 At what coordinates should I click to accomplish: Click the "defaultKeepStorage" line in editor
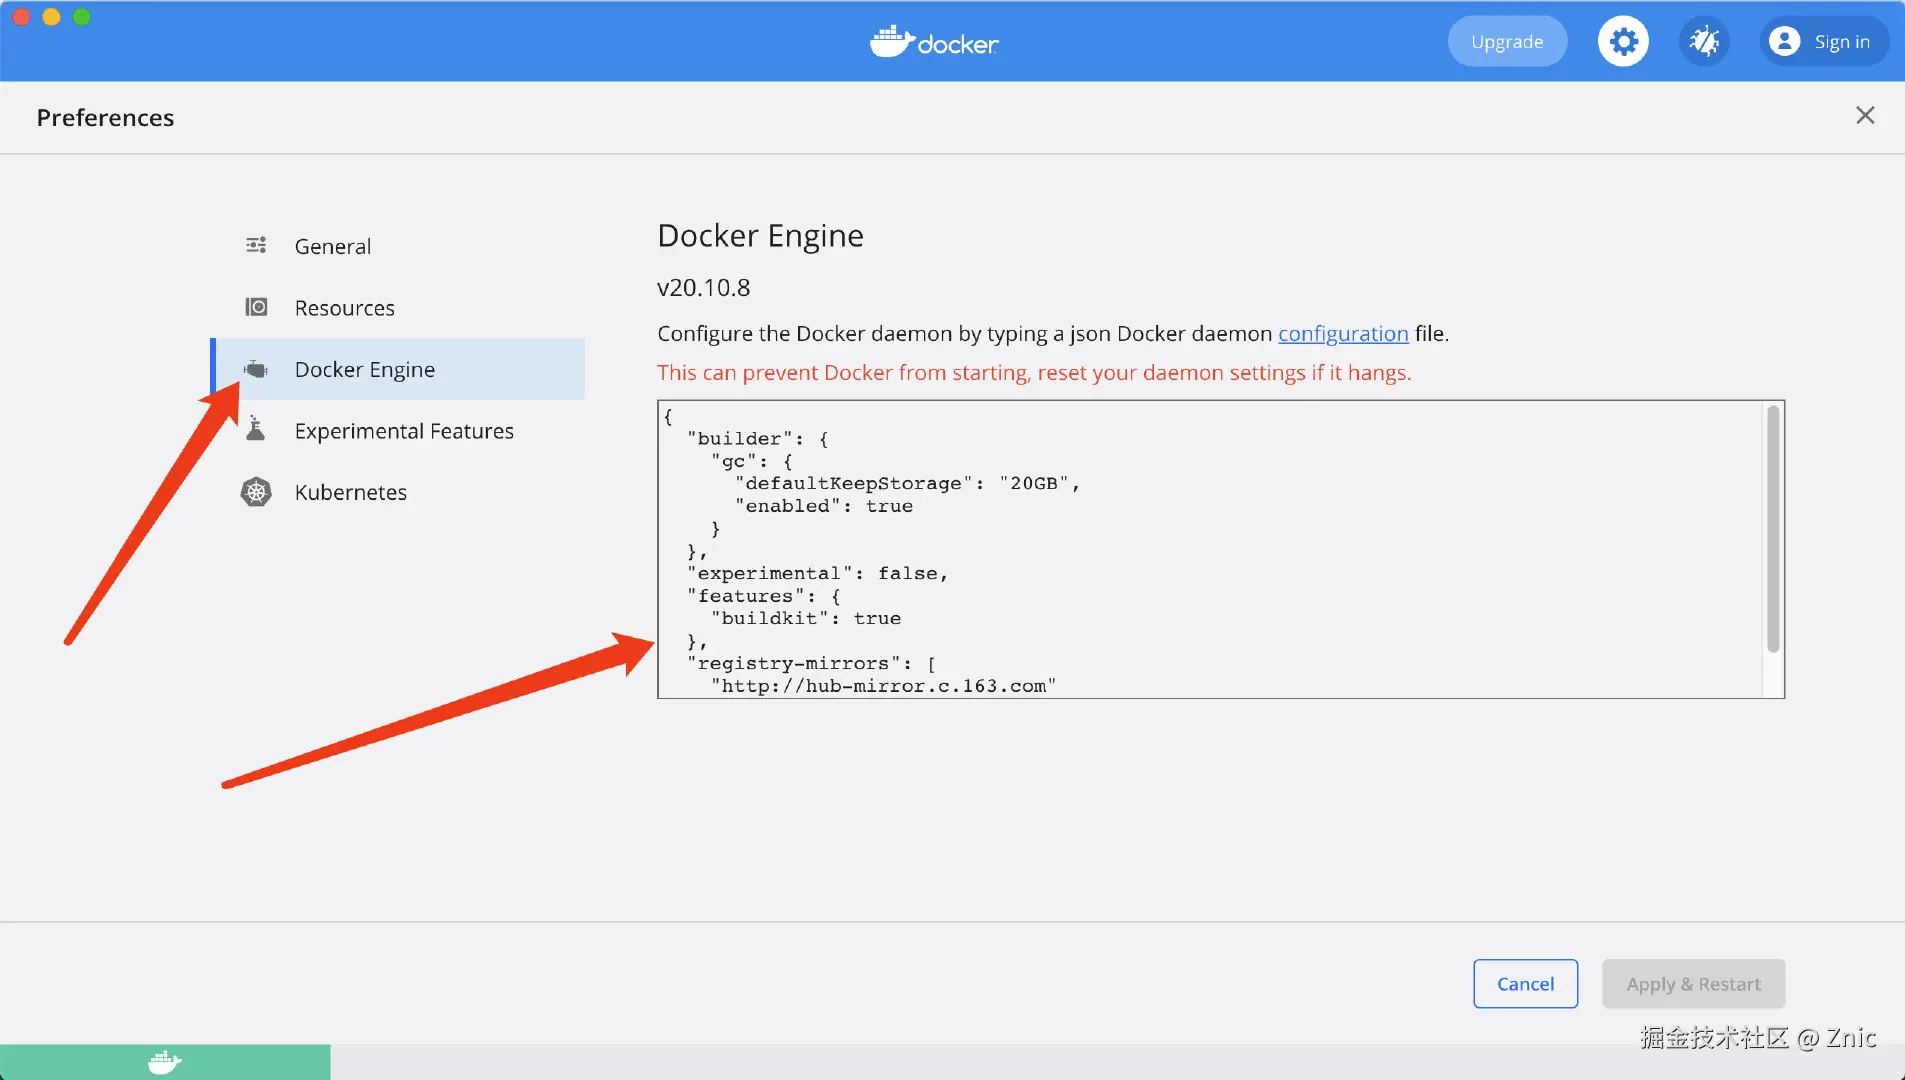(907, 484)
